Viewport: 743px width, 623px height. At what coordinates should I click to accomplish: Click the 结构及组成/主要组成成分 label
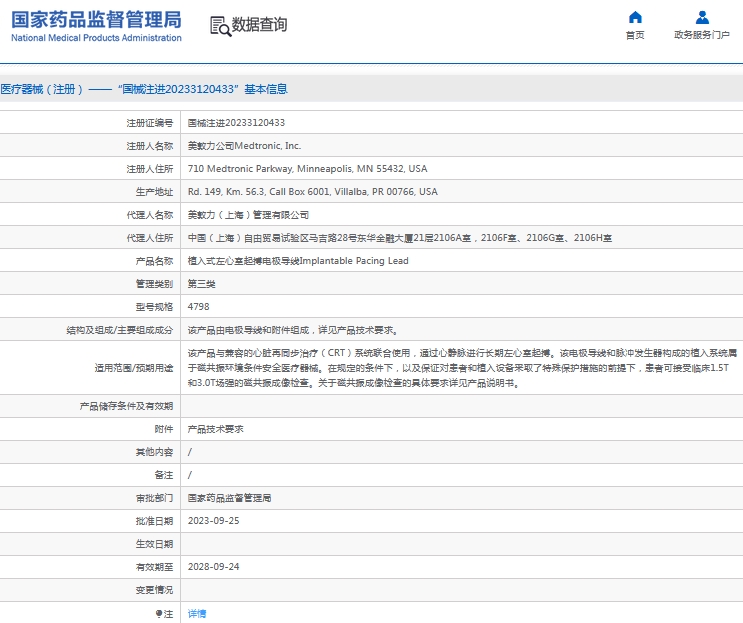[x=120, y=330]
